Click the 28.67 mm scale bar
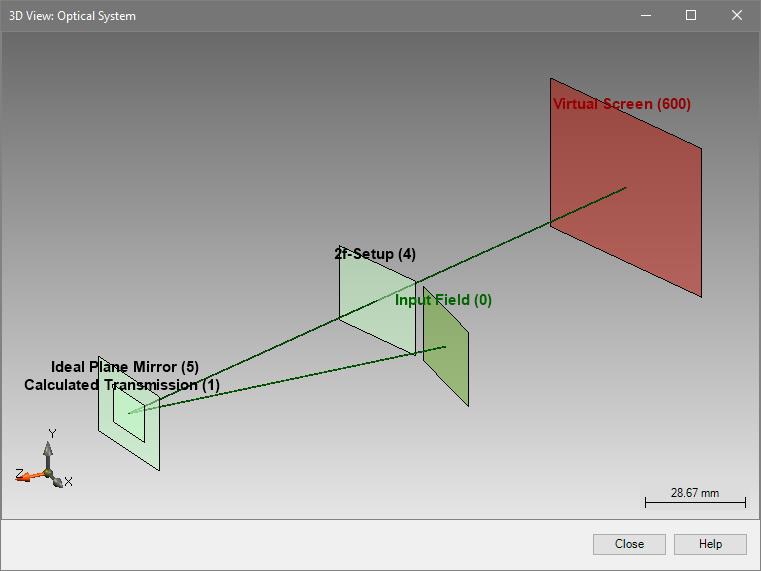The height and width of the screenshot is (571, 761). pos(695,500)
